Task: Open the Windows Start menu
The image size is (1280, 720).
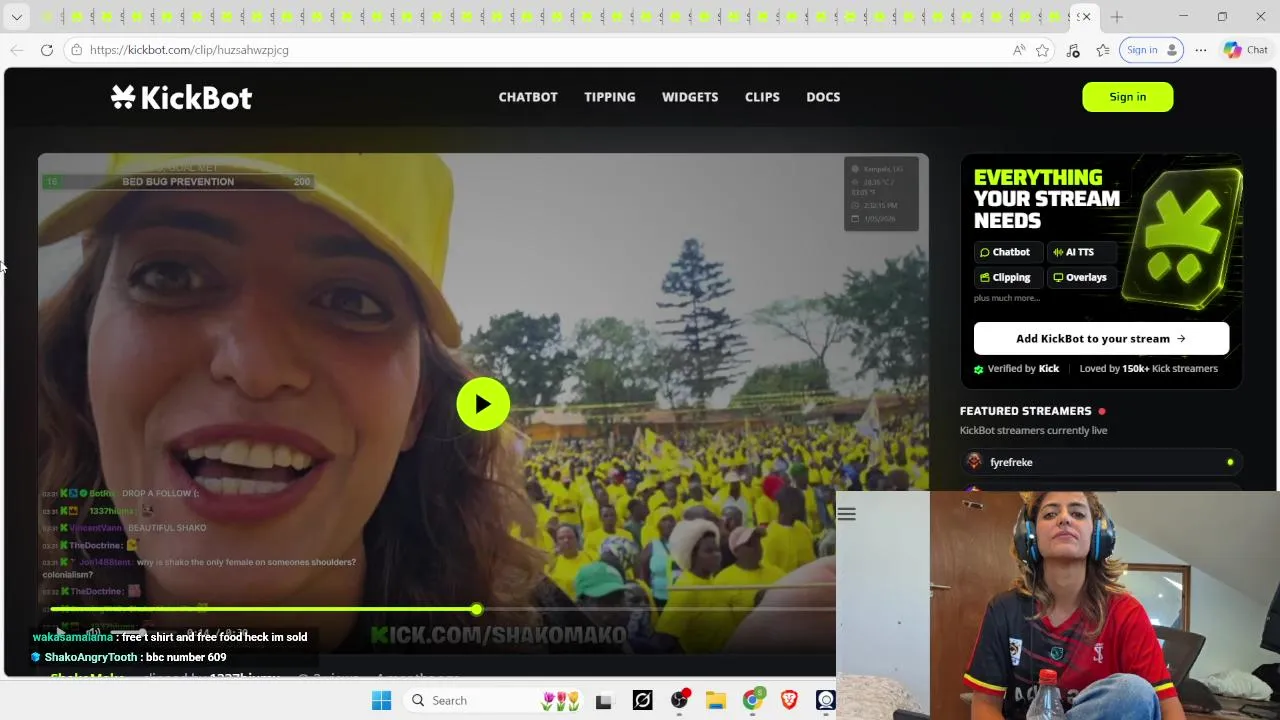Action: (x=381, y=701)
